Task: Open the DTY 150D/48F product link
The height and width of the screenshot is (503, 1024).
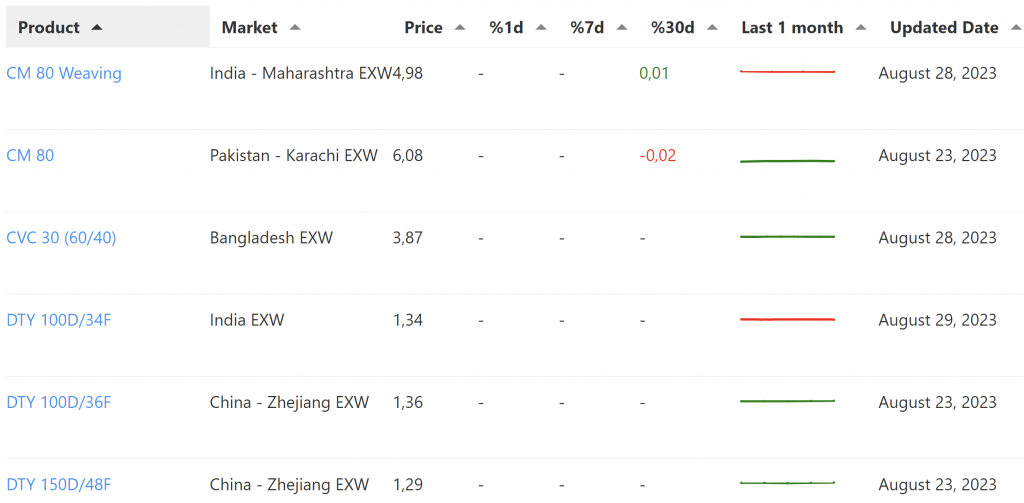Action: pyautogui.click(x=58, y=485)
